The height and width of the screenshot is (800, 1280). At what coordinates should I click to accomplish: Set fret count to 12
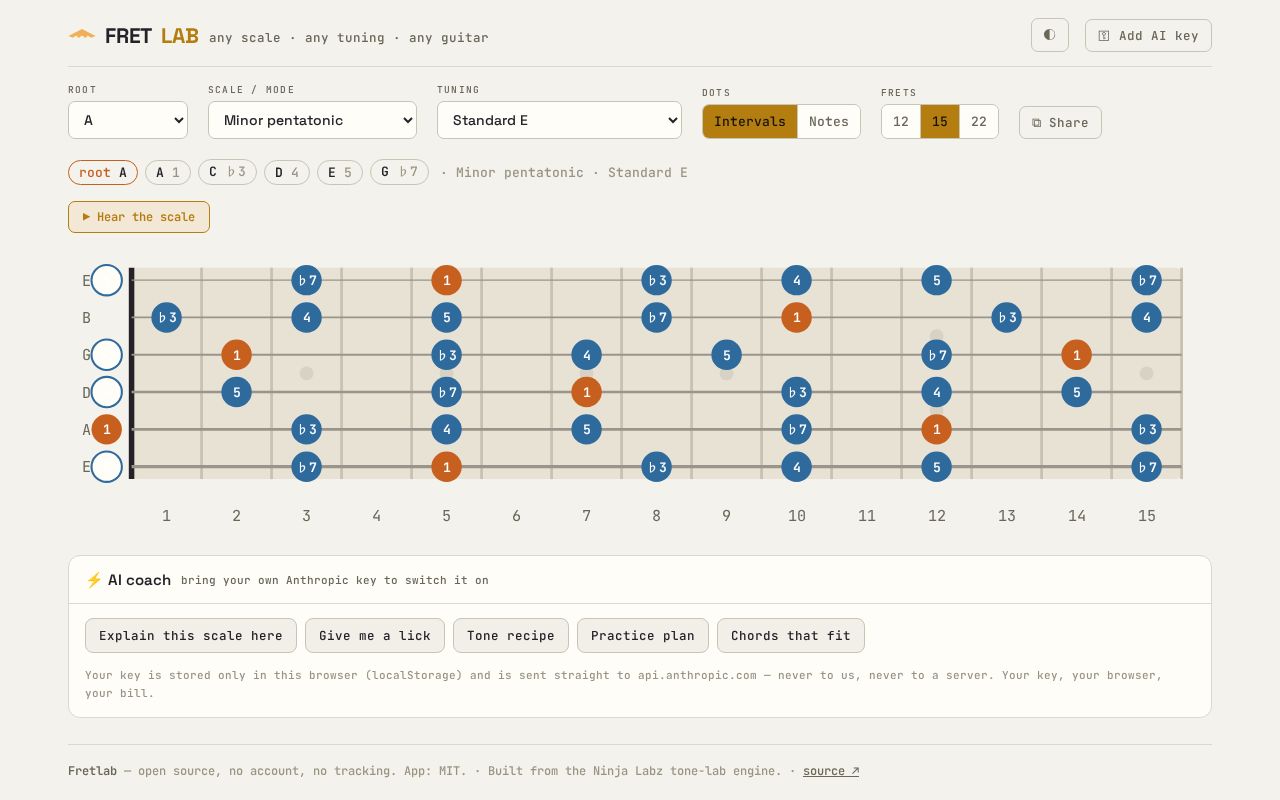(x=901, y=122)
